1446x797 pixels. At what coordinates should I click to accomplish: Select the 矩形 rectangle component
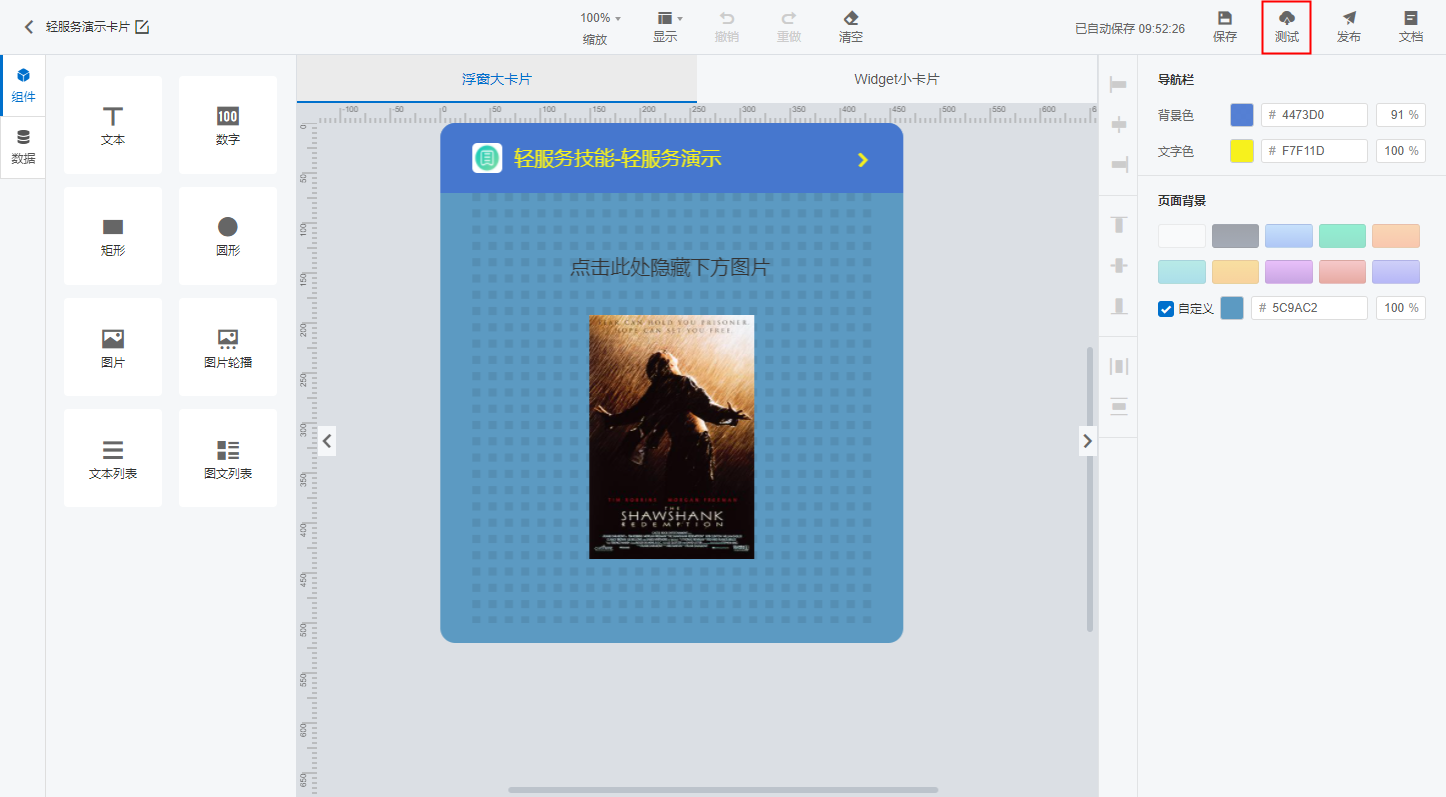(x=113, y=236)
